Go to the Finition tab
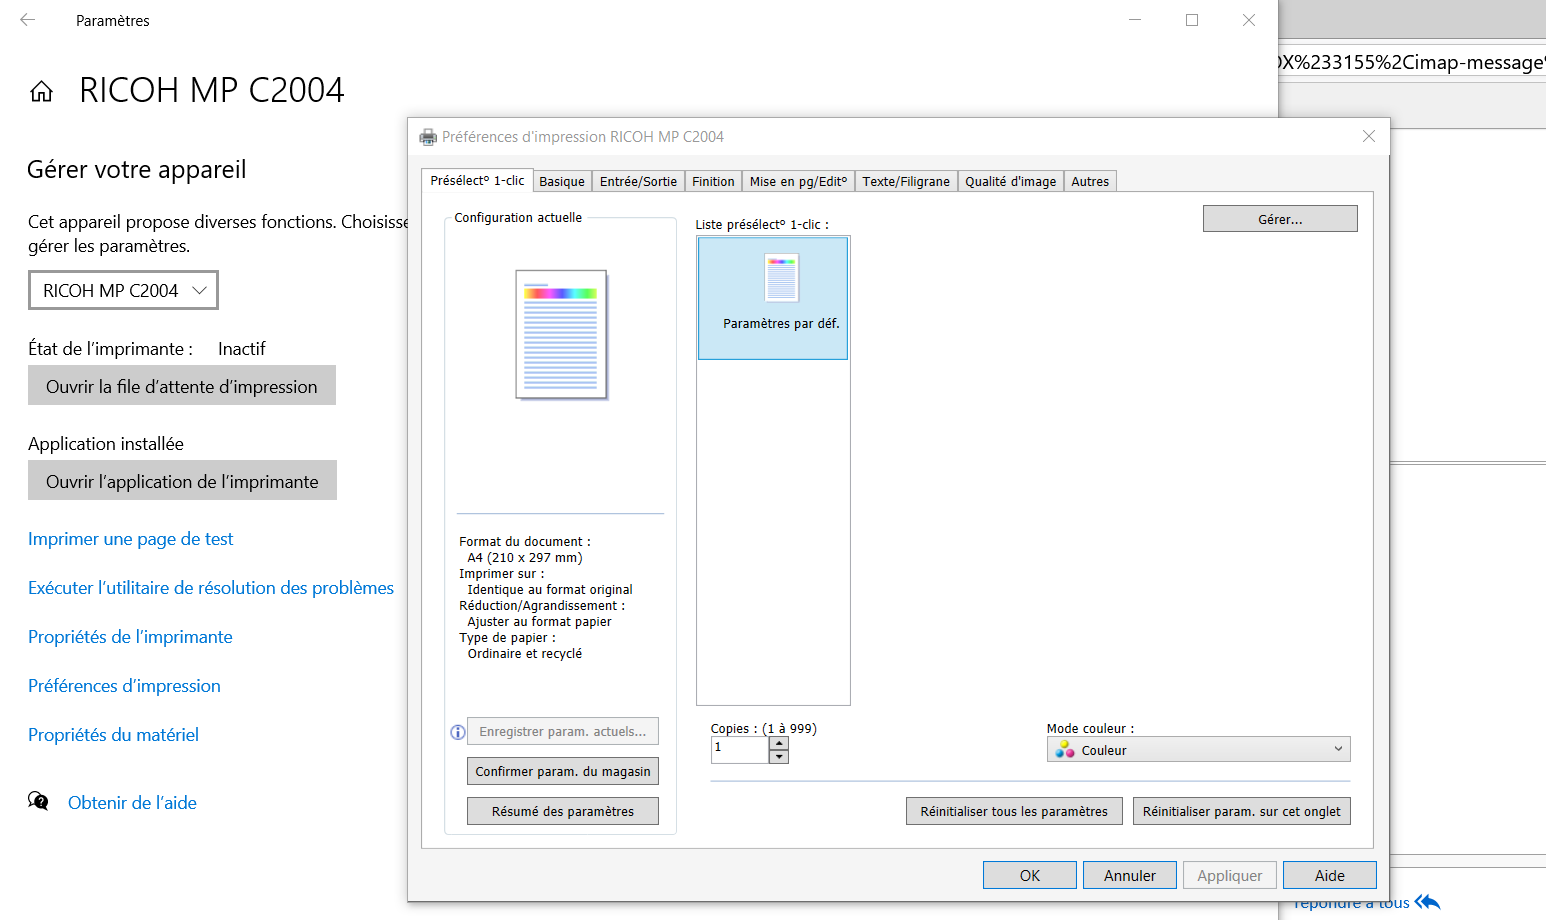 (713, 182)
